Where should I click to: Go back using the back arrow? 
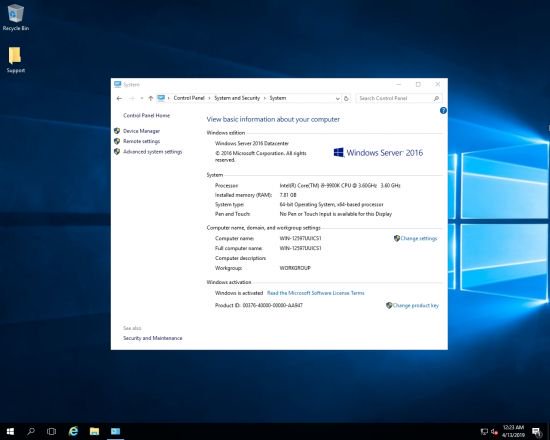pyautogui.click(x=119, y=98)
